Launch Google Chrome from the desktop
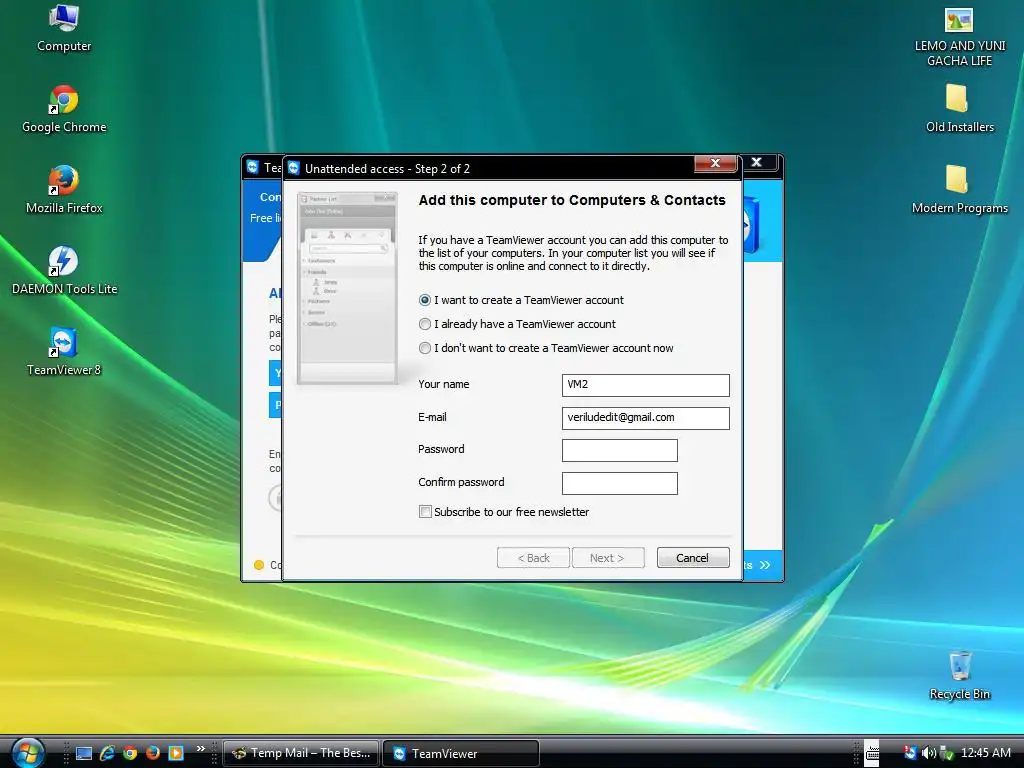Viewport: 1024px width, 768px height. pyautogui.click(x=64, y=110)
